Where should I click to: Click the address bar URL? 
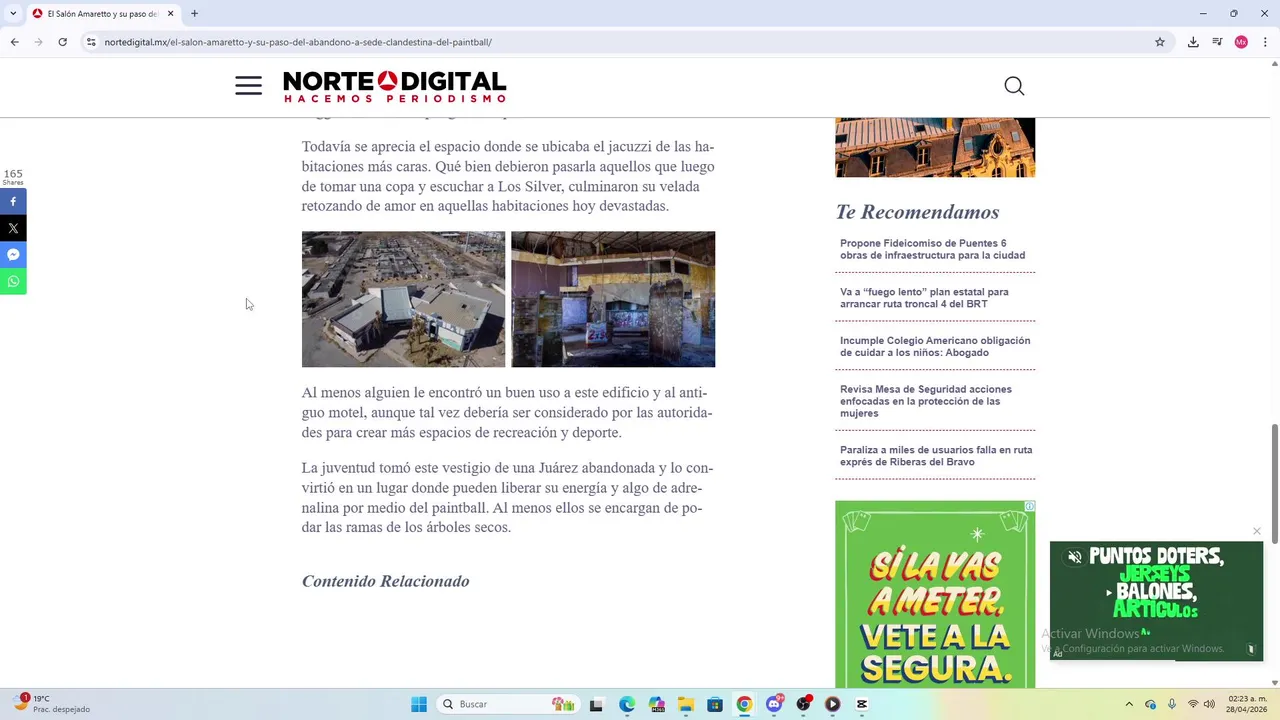pos(298,42)
